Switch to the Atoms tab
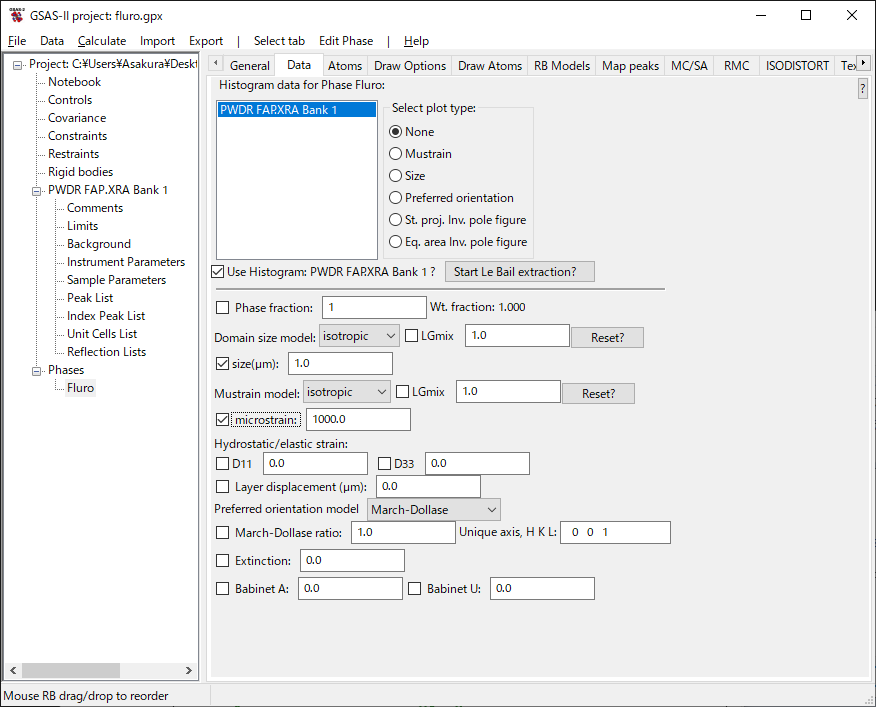This screenshot has height=707, width=876. 345,66
